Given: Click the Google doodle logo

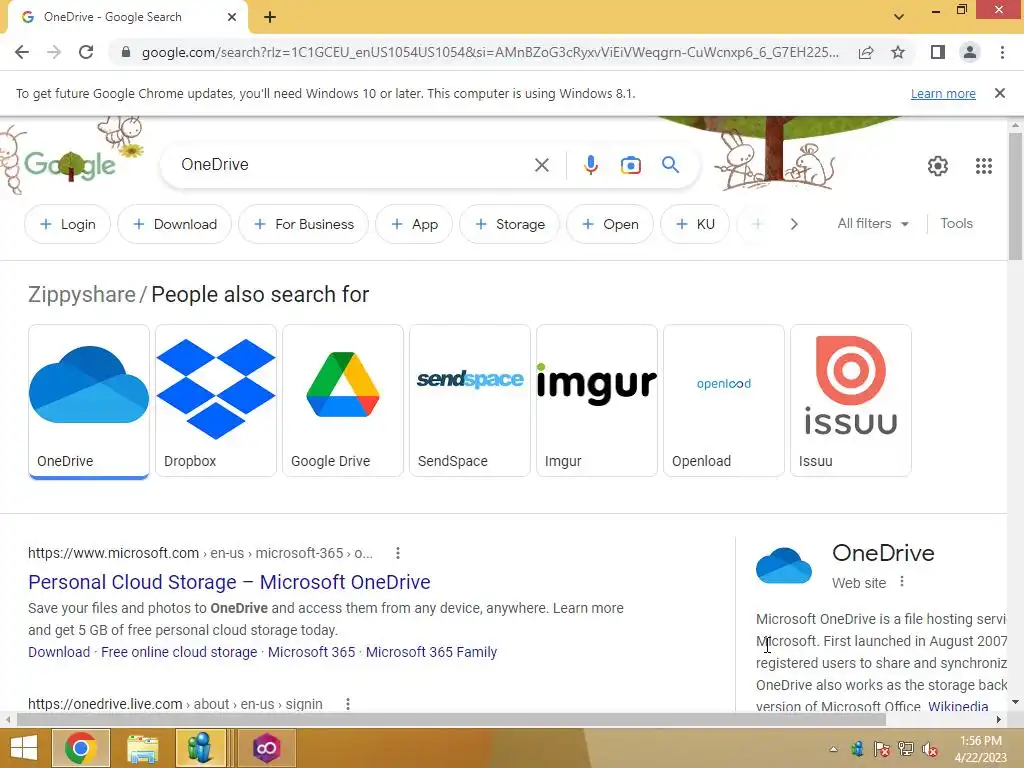Looking at the screenshot, I should click(x=71, y=165).
